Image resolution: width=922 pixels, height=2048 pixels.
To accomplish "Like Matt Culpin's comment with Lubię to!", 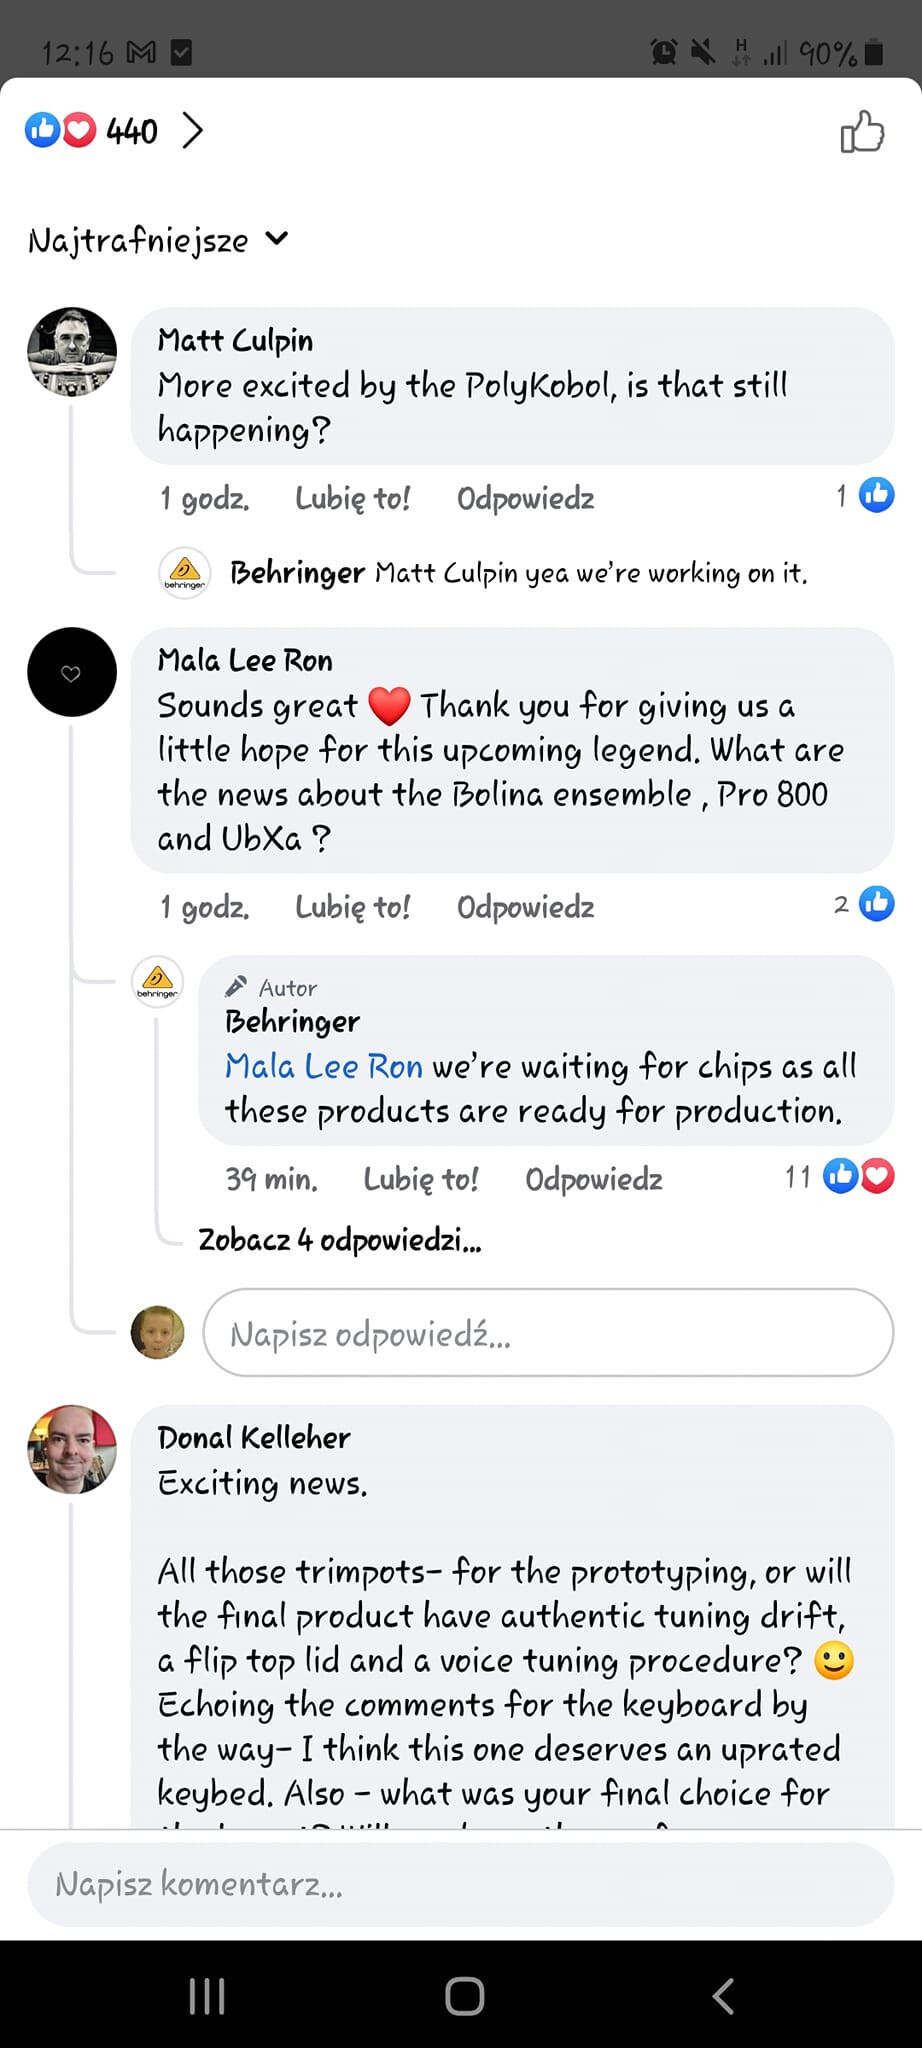I will (352, 498).
